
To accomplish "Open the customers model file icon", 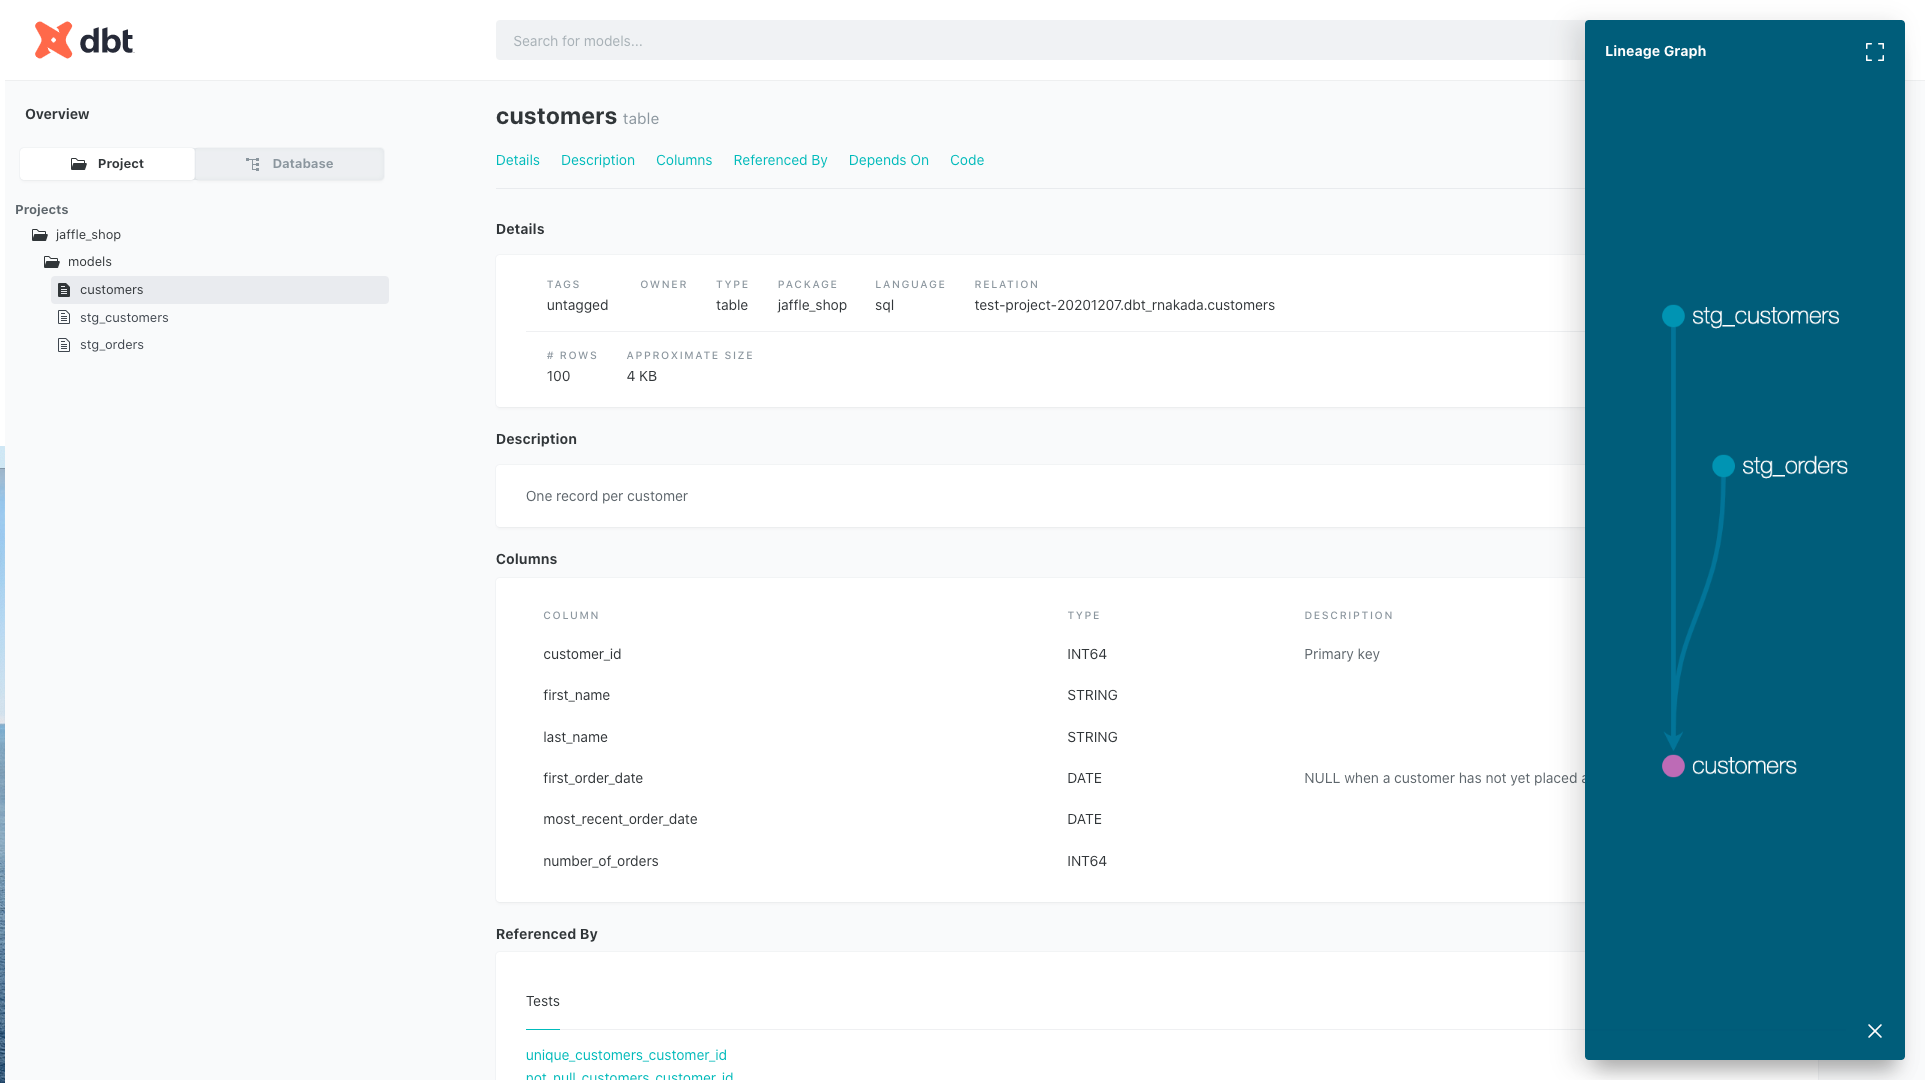I will tap(64, 290).
